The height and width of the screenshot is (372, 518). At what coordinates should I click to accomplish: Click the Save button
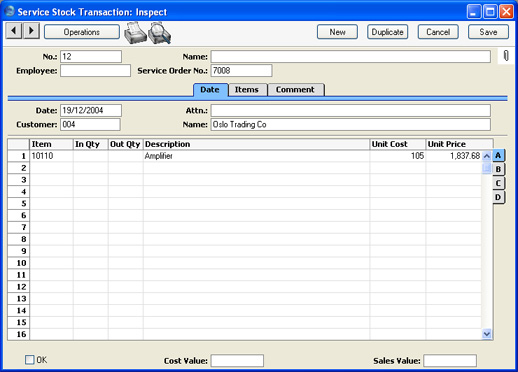tap(488, 32)
